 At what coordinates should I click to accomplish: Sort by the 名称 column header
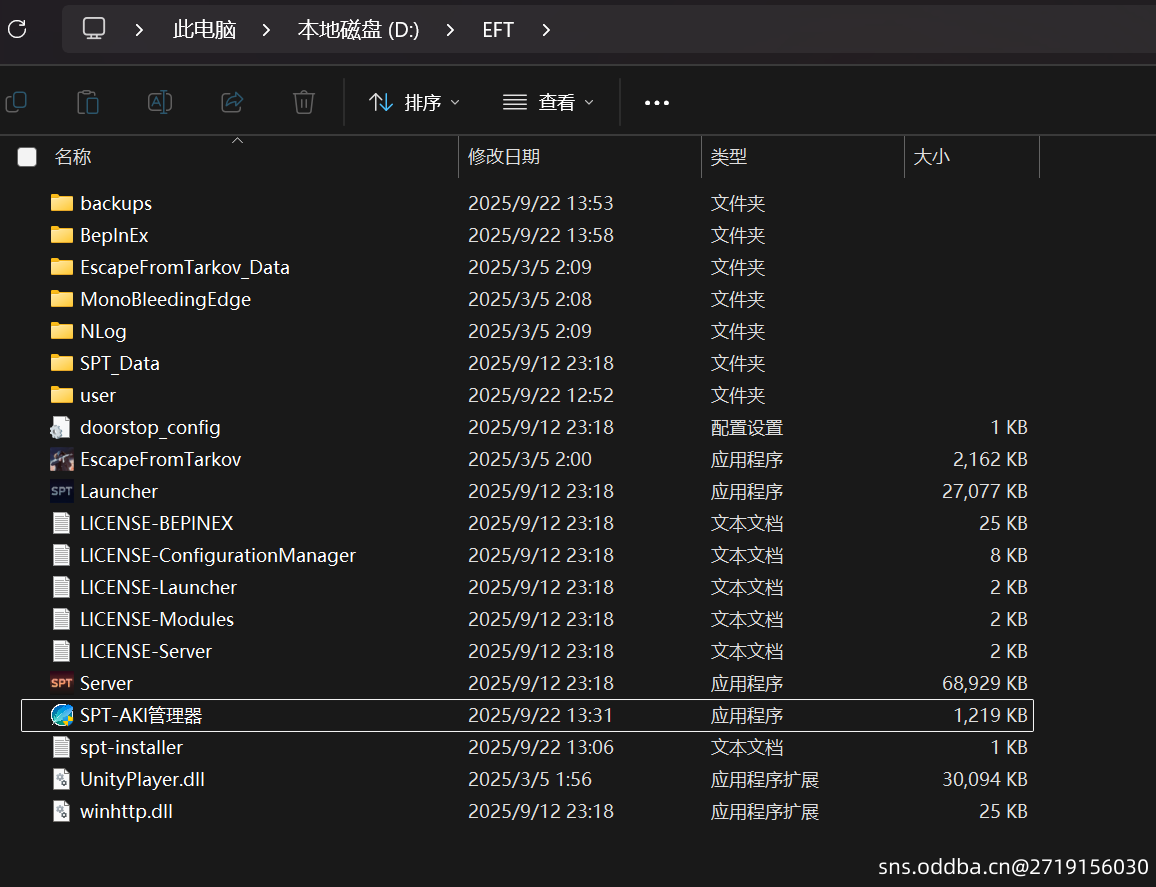coord(73,156)
